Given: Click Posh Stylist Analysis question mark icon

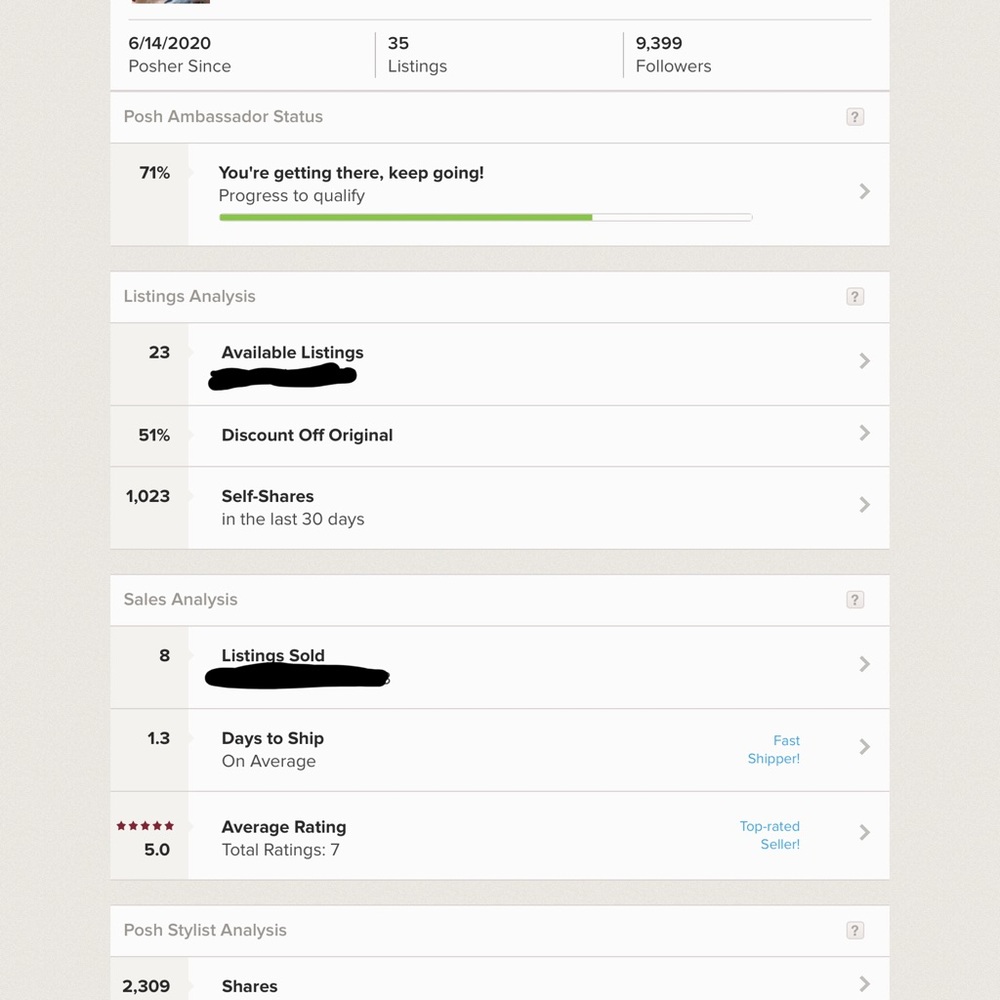Looking at the screenshot, I should click(854, 931).
